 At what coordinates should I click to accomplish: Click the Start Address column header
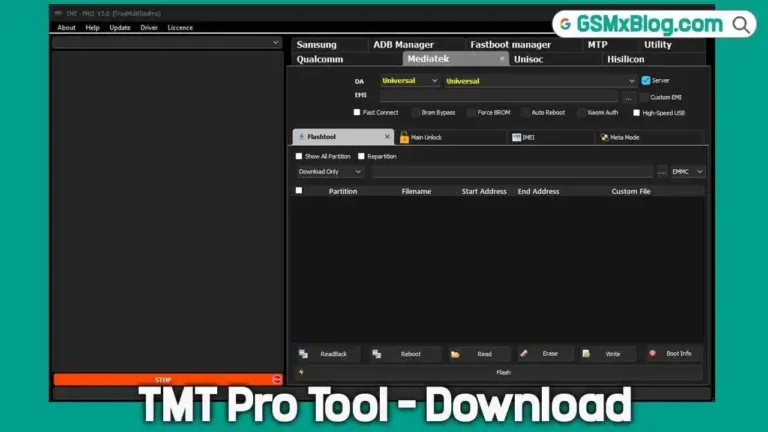point(484,192)
